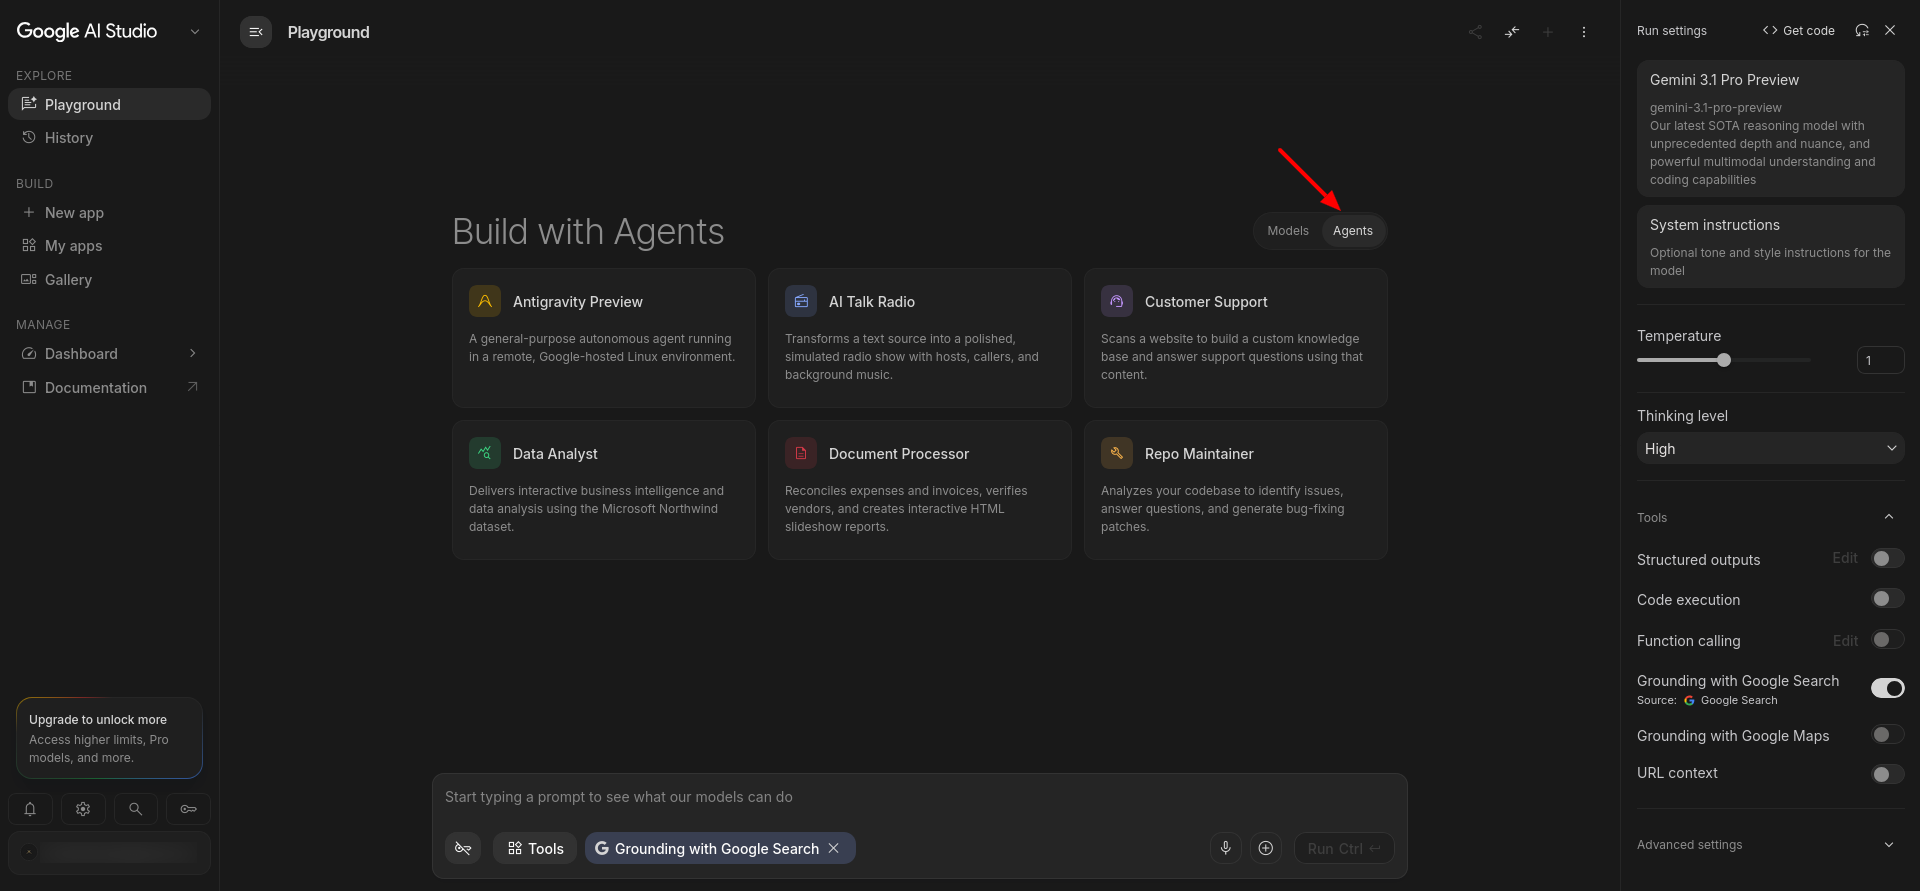Click the Document Processor agent icon
Image resolution: width=1920 pixels, height=891 pixels.
point(801,453)
